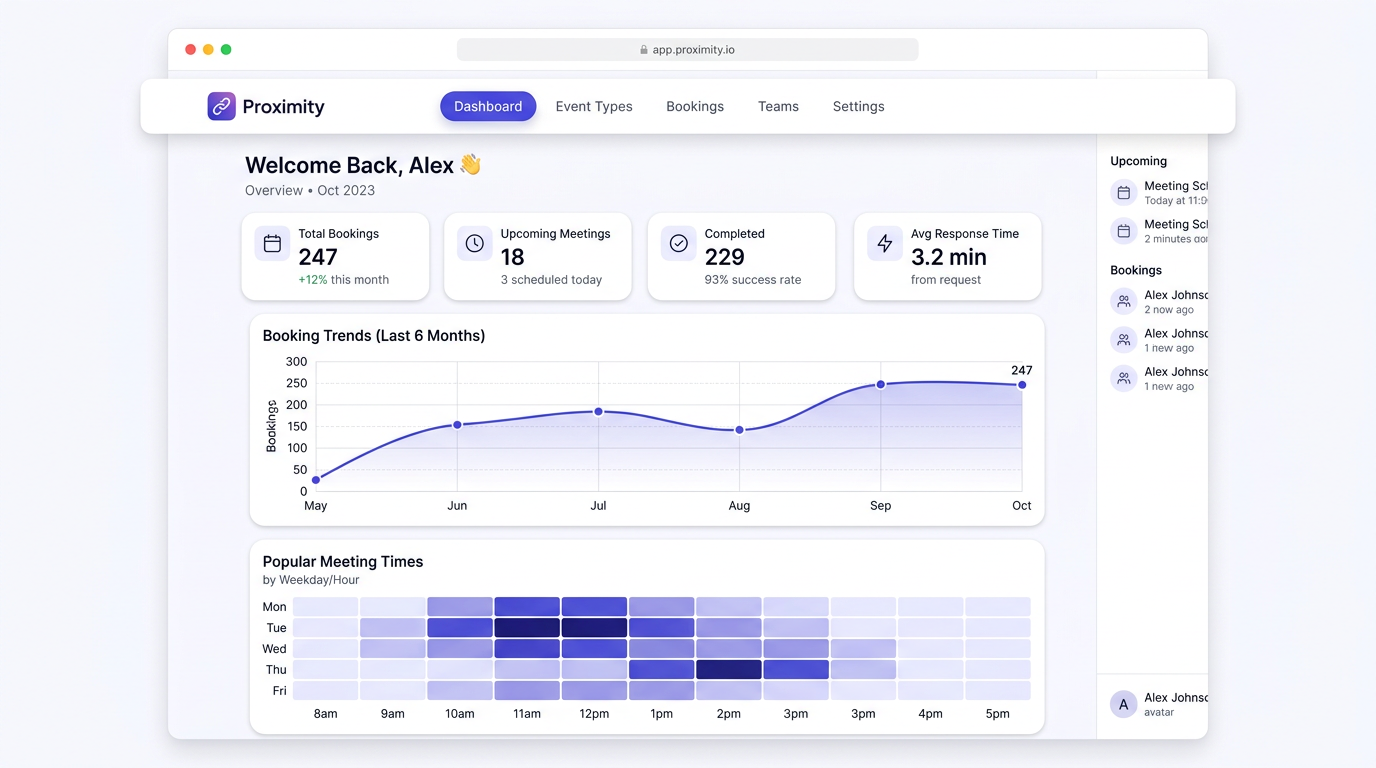Click the address bar showing app.proximity.io
The image size is (1376, 768).
coord(687,48)
